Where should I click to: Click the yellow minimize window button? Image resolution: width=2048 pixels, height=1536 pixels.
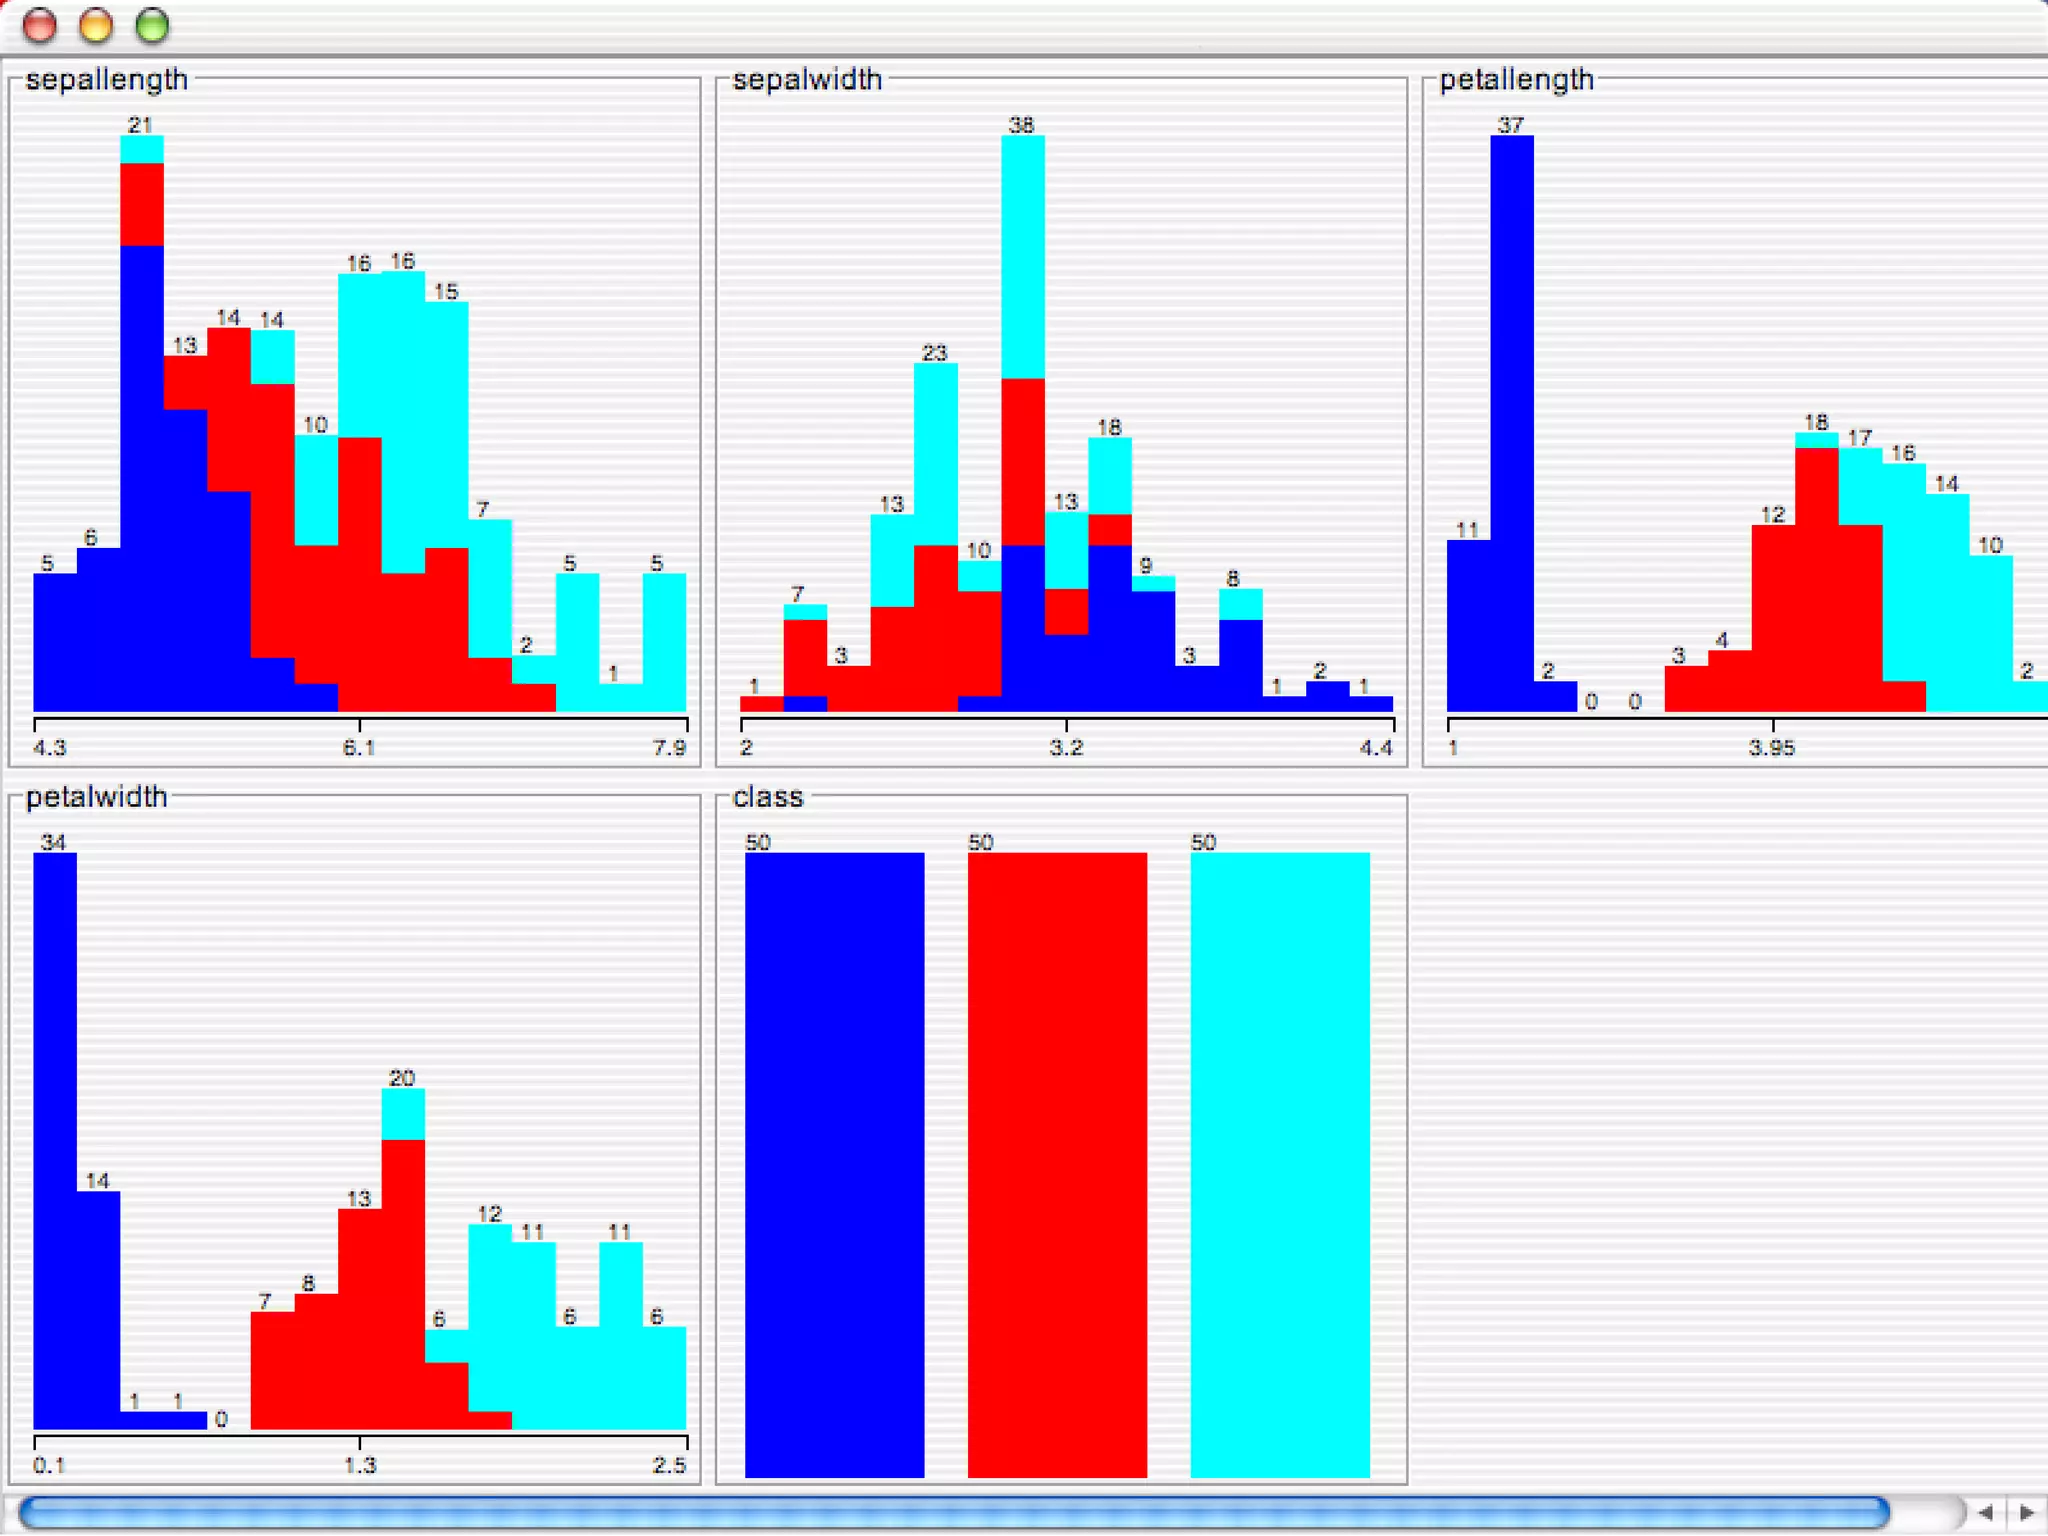click(96, 26)
